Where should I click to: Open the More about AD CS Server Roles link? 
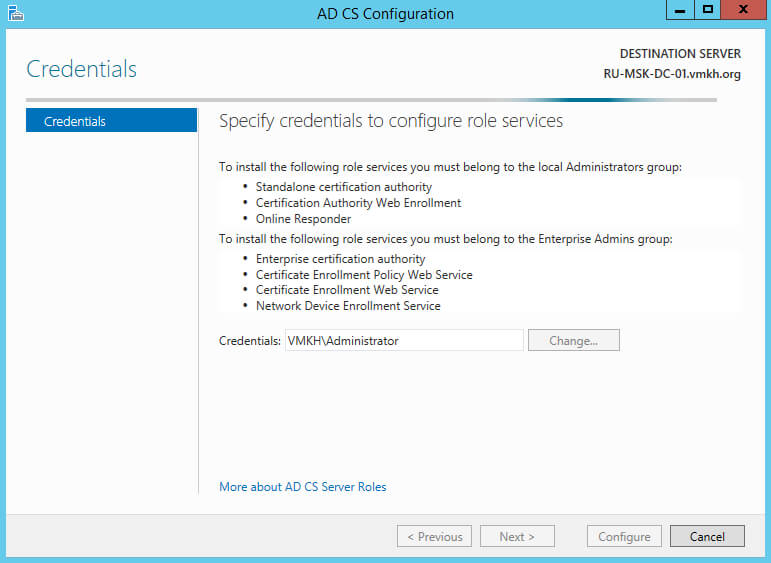click(303, 487)
